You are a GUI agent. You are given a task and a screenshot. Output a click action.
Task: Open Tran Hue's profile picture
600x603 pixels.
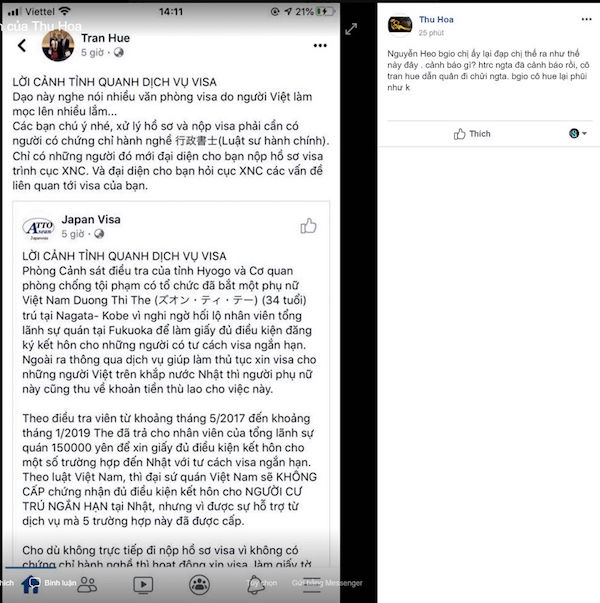coord(58,45)
